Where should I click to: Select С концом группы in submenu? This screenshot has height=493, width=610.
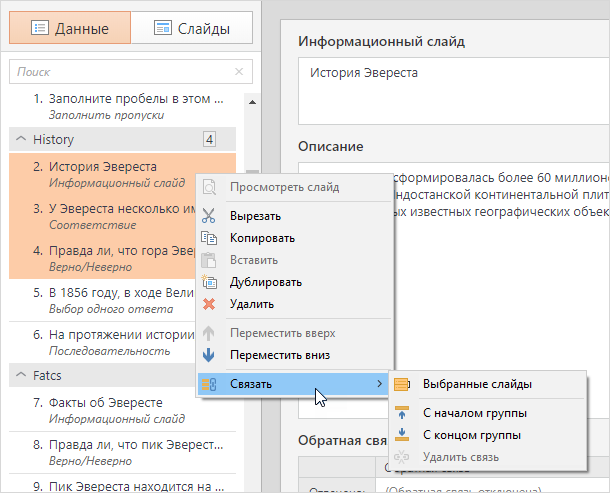pyautogui.click(x=487, y=435)
